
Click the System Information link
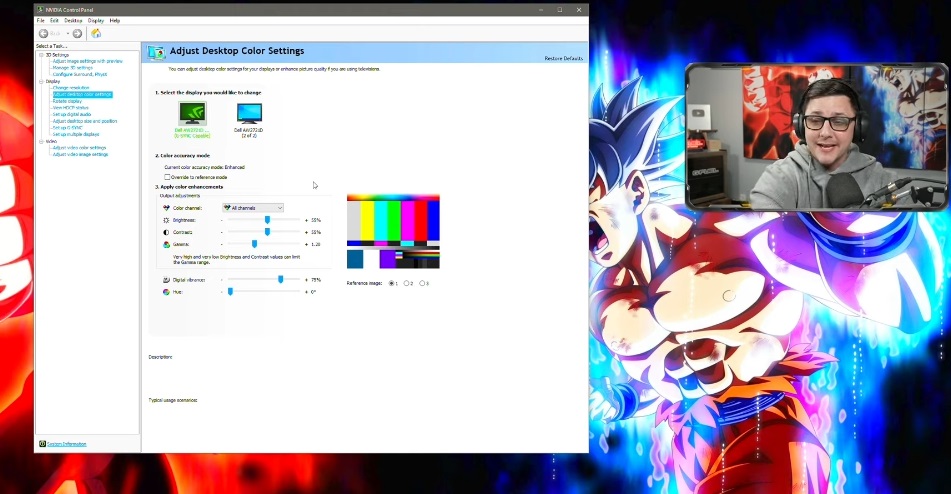[x=67, y=444]
